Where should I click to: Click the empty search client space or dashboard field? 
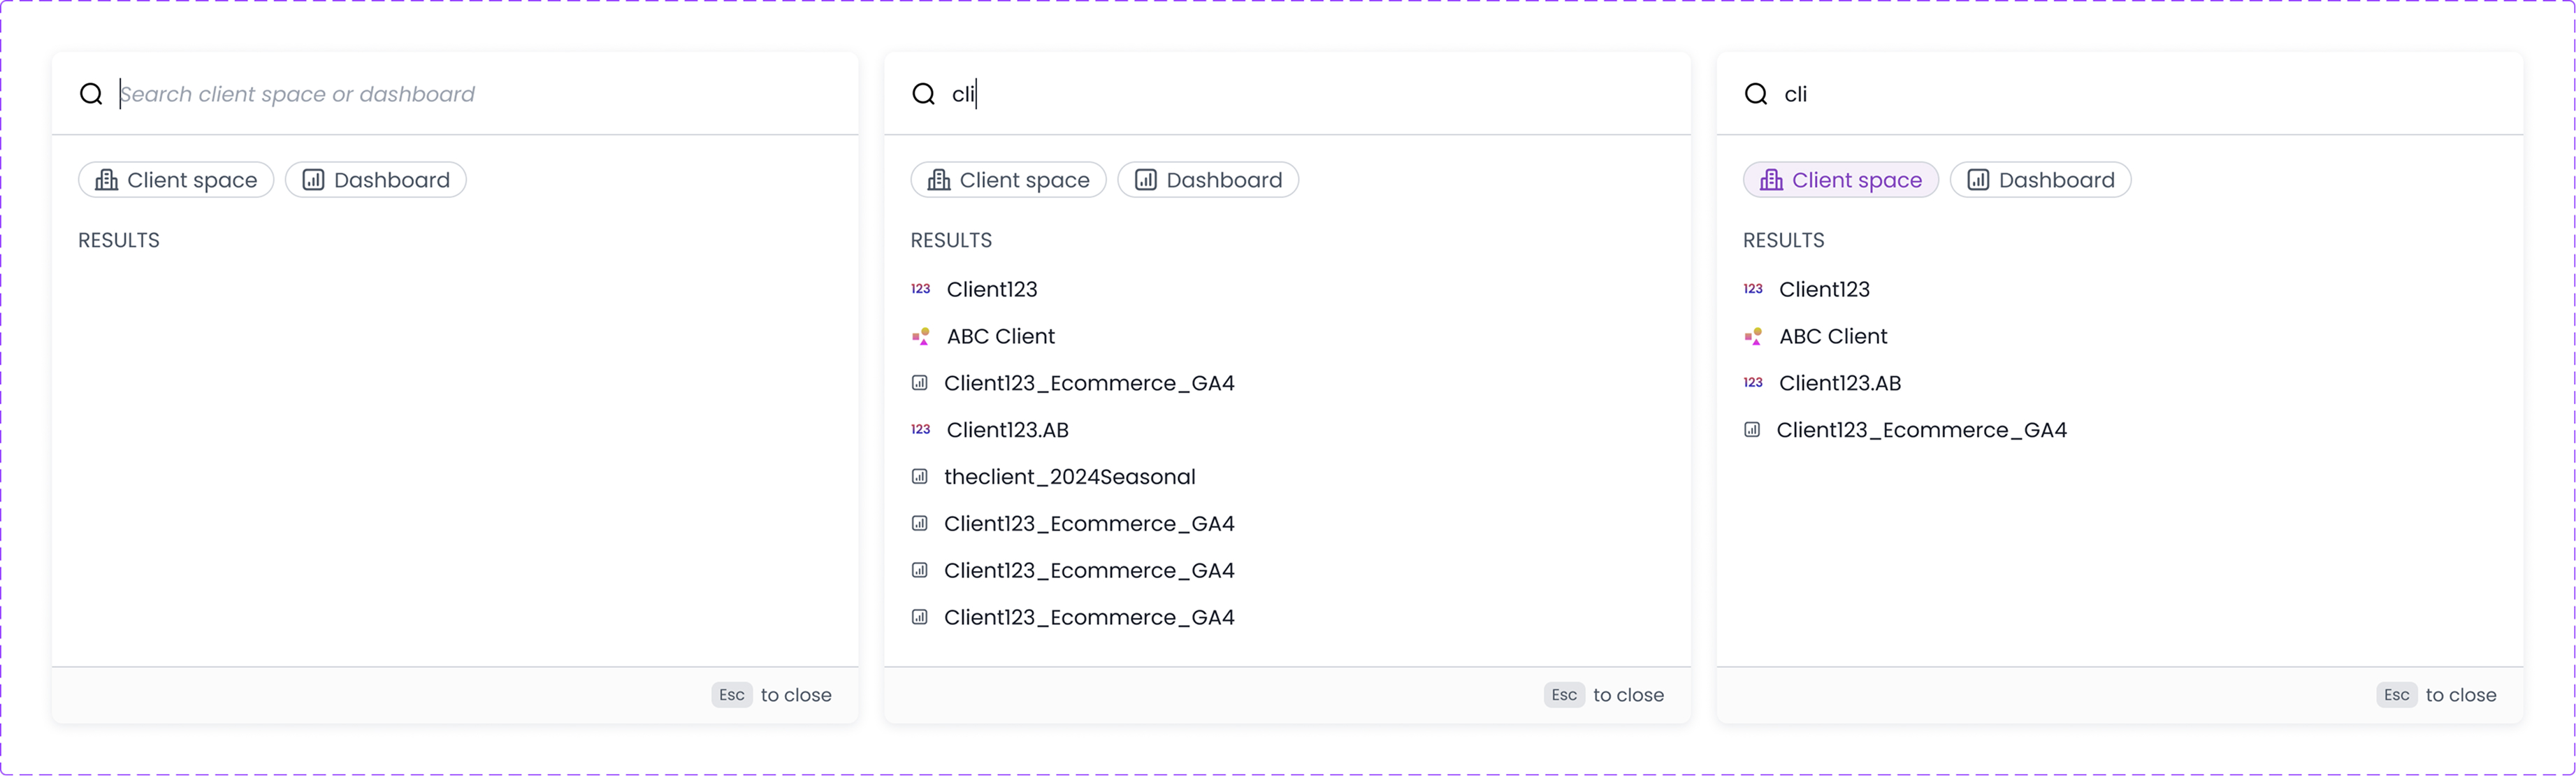coord(400,94)
